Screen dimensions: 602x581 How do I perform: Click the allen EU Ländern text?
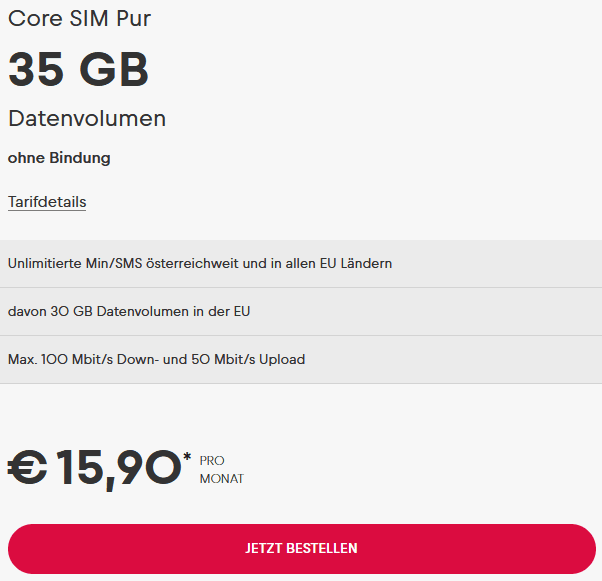341,264
